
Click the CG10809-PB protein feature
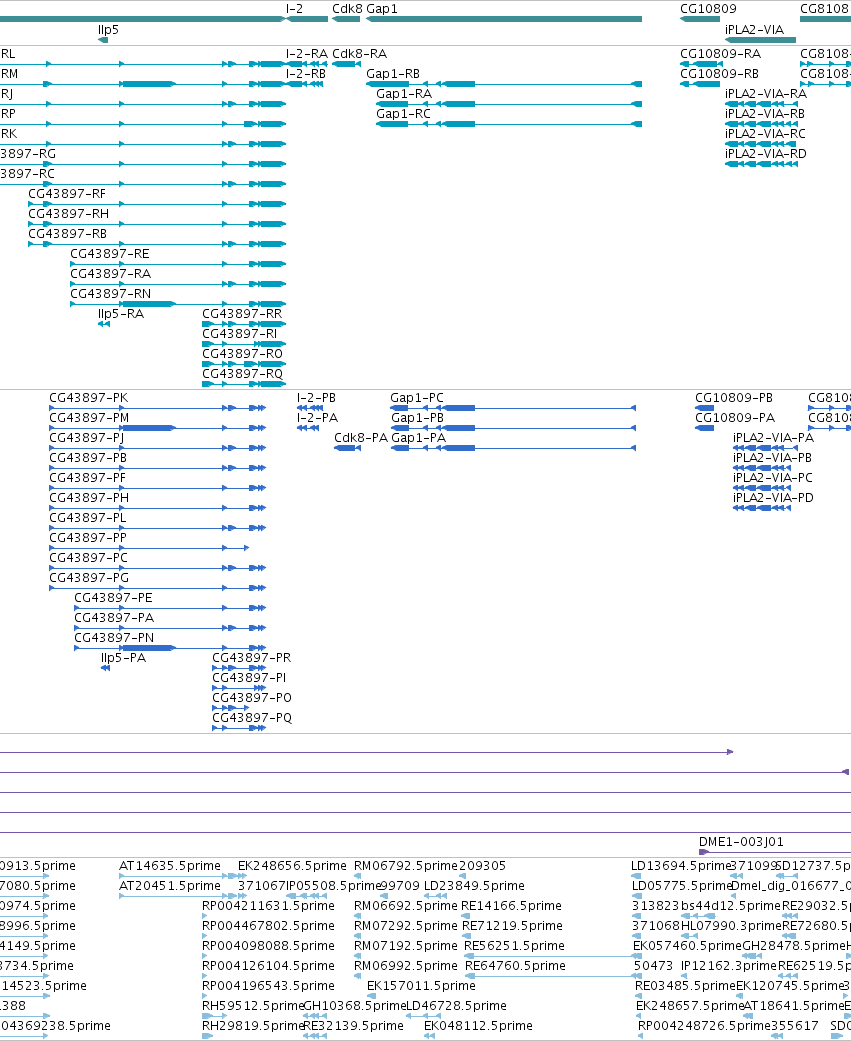[x=704, y=408]
